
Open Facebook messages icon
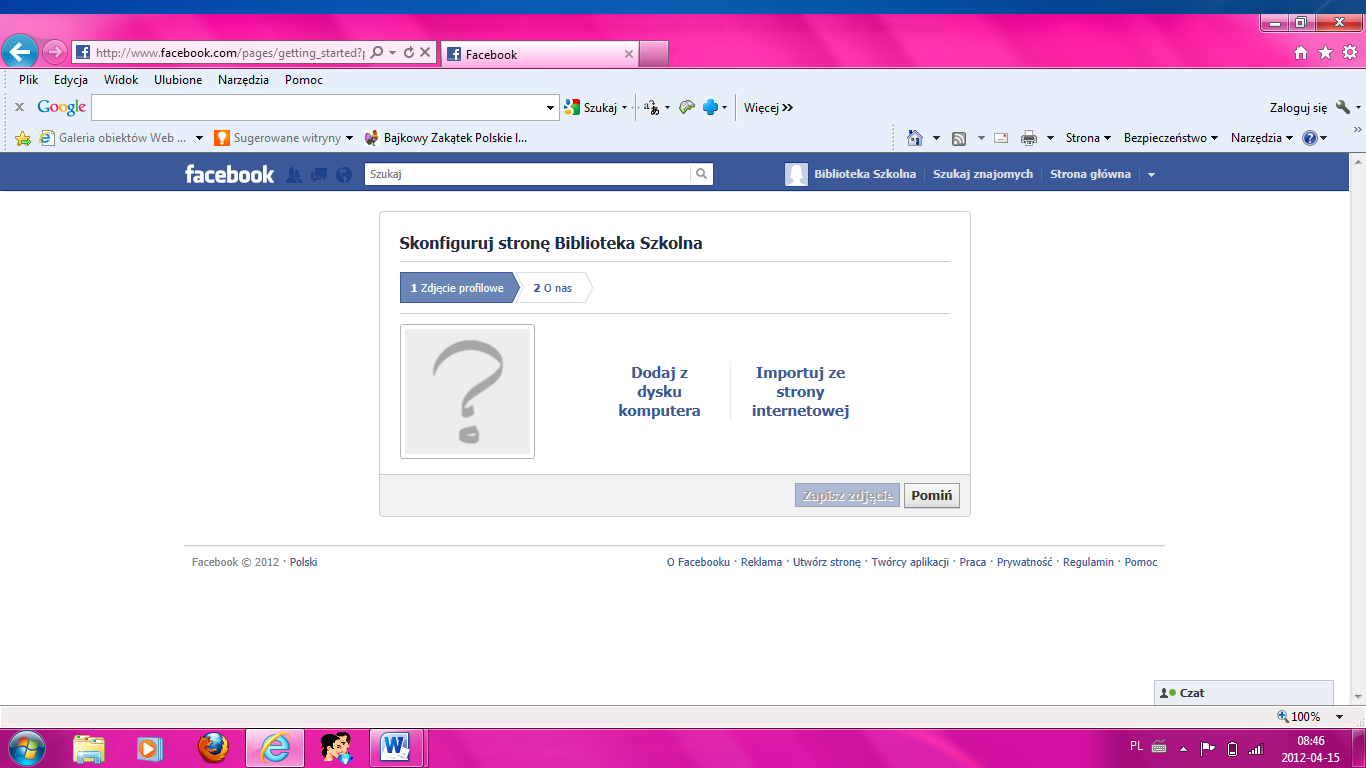pyautogui.click(x=319, y=175)
